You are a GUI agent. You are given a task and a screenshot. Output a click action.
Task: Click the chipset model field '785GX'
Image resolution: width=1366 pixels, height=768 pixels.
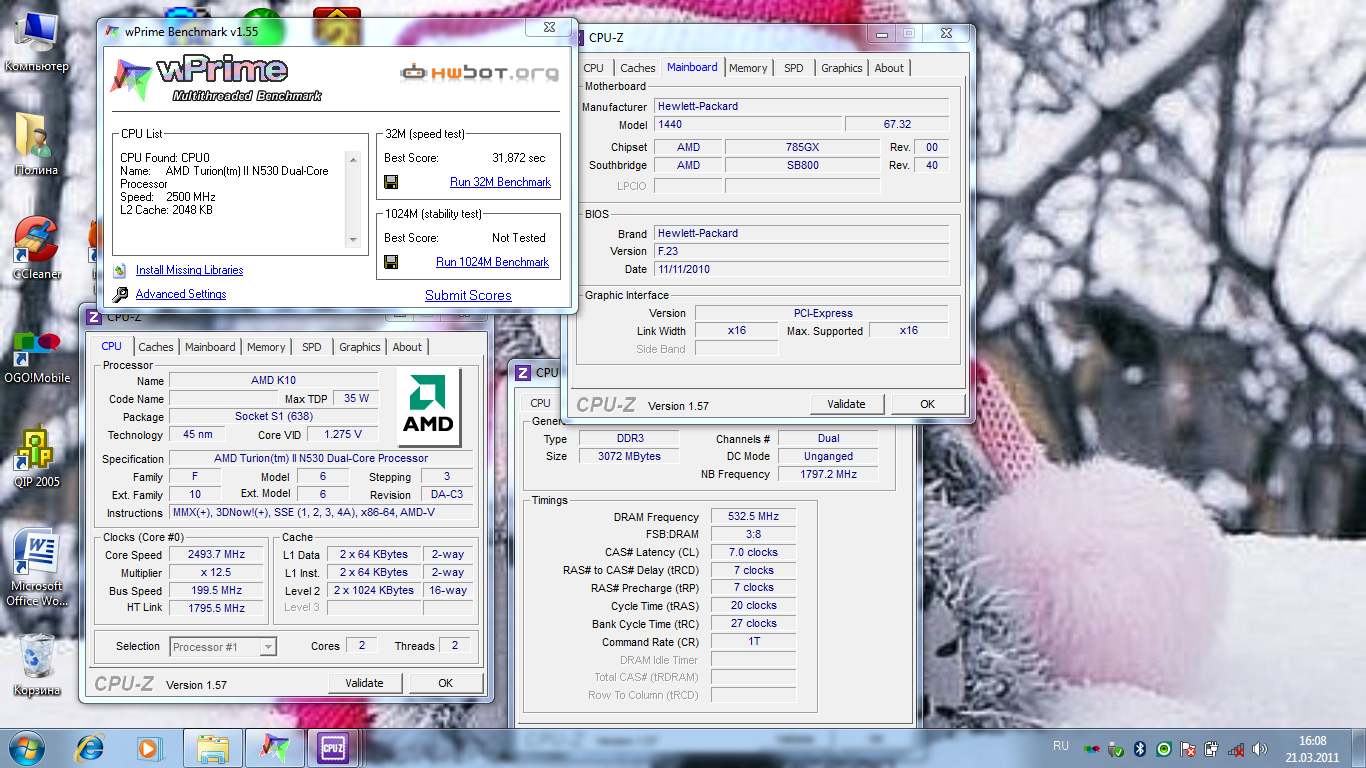(x=802, y=147)
